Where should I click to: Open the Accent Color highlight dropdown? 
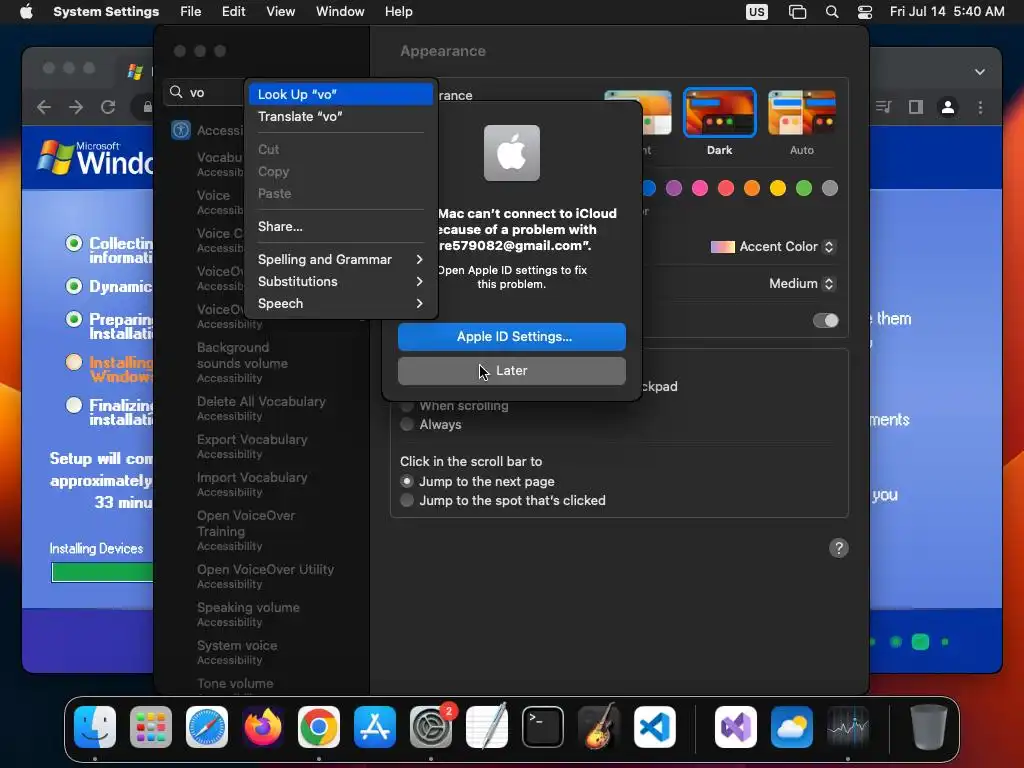(x=773, y=247)
